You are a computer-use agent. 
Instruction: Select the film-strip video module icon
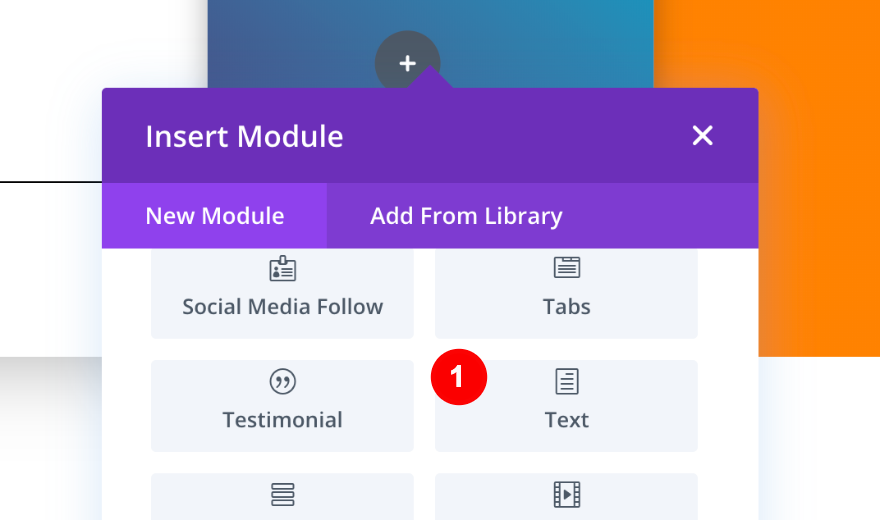point(567,494)
